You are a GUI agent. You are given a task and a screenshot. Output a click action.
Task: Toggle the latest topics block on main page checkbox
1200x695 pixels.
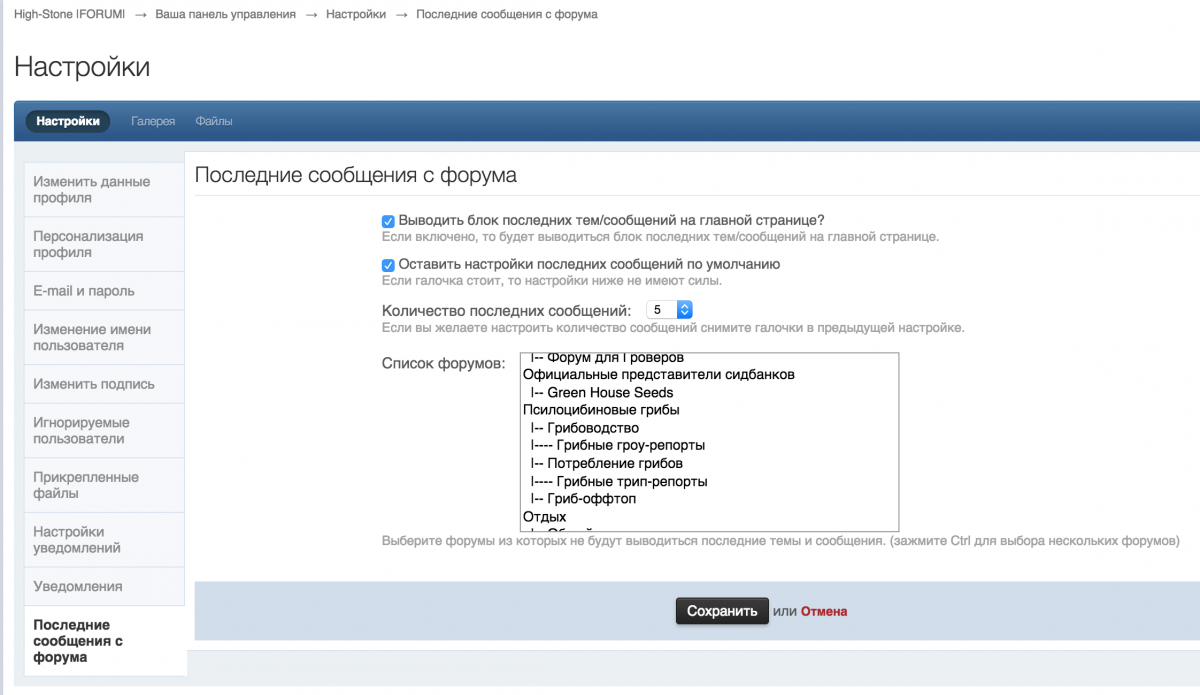point(389,220)
